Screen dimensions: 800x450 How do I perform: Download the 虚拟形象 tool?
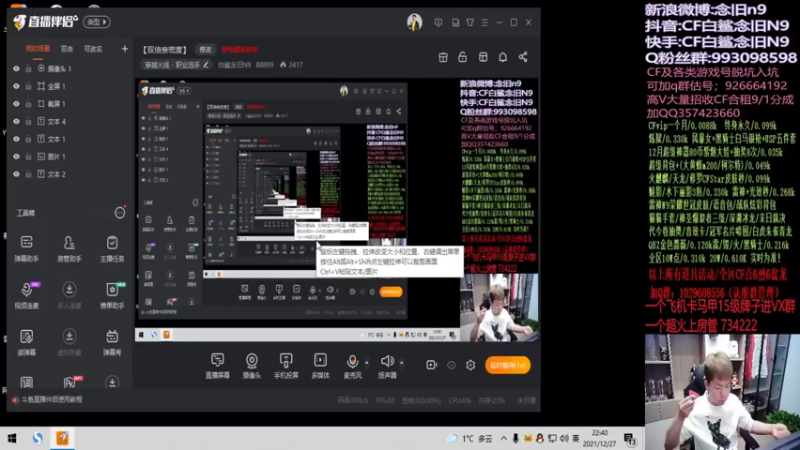coord(69,342)
